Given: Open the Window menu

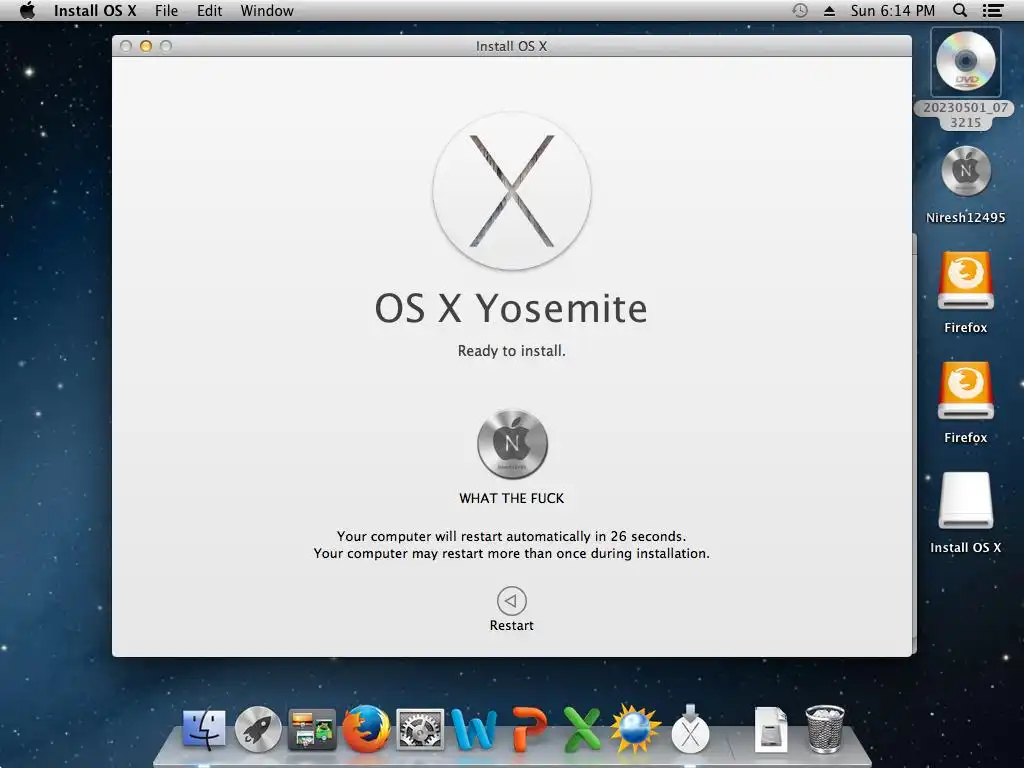Looking at the screenshot, I should [x=266, y=10].
